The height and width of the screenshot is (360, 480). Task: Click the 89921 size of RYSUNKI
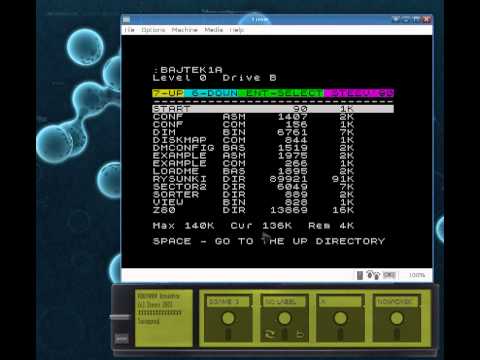(288, 179)
